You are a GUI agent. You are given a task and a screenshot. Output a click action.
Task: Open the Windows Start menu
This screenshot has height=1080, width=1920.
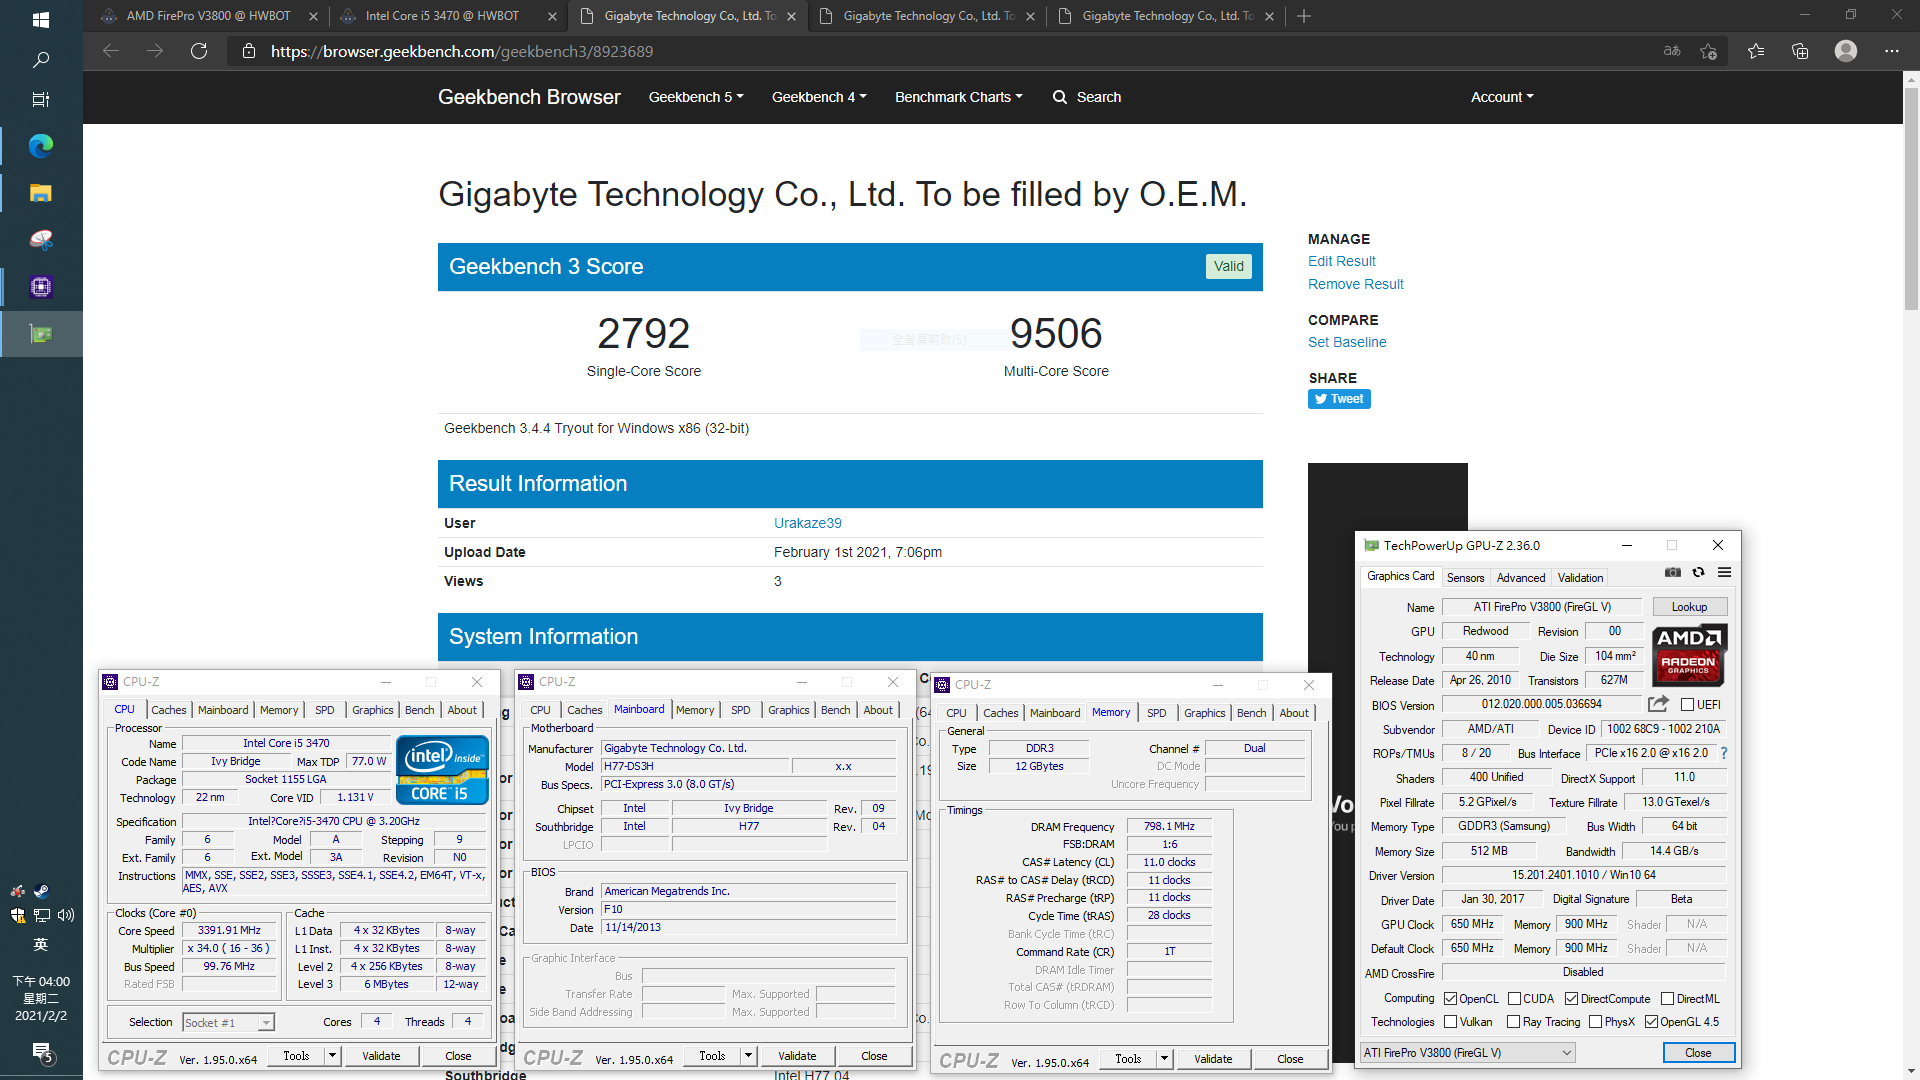tap(41, 20)
